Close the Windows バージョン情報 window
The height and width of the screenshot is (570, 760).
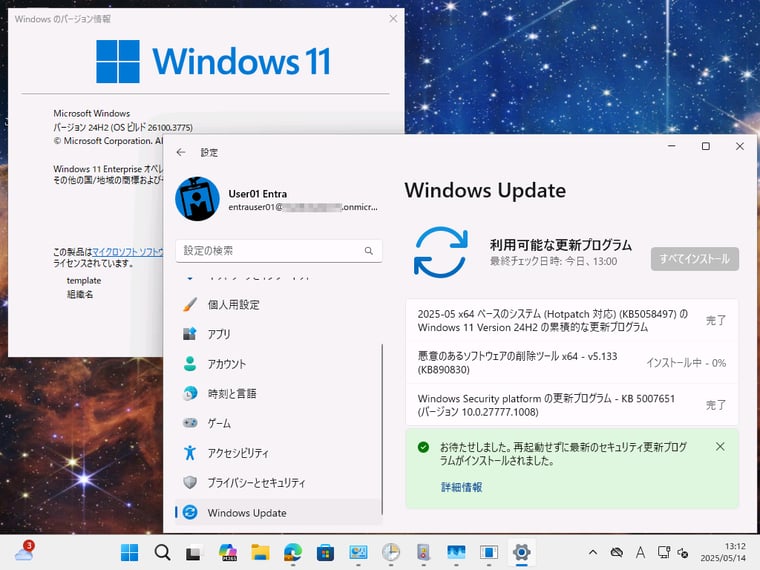click(393, 18)
